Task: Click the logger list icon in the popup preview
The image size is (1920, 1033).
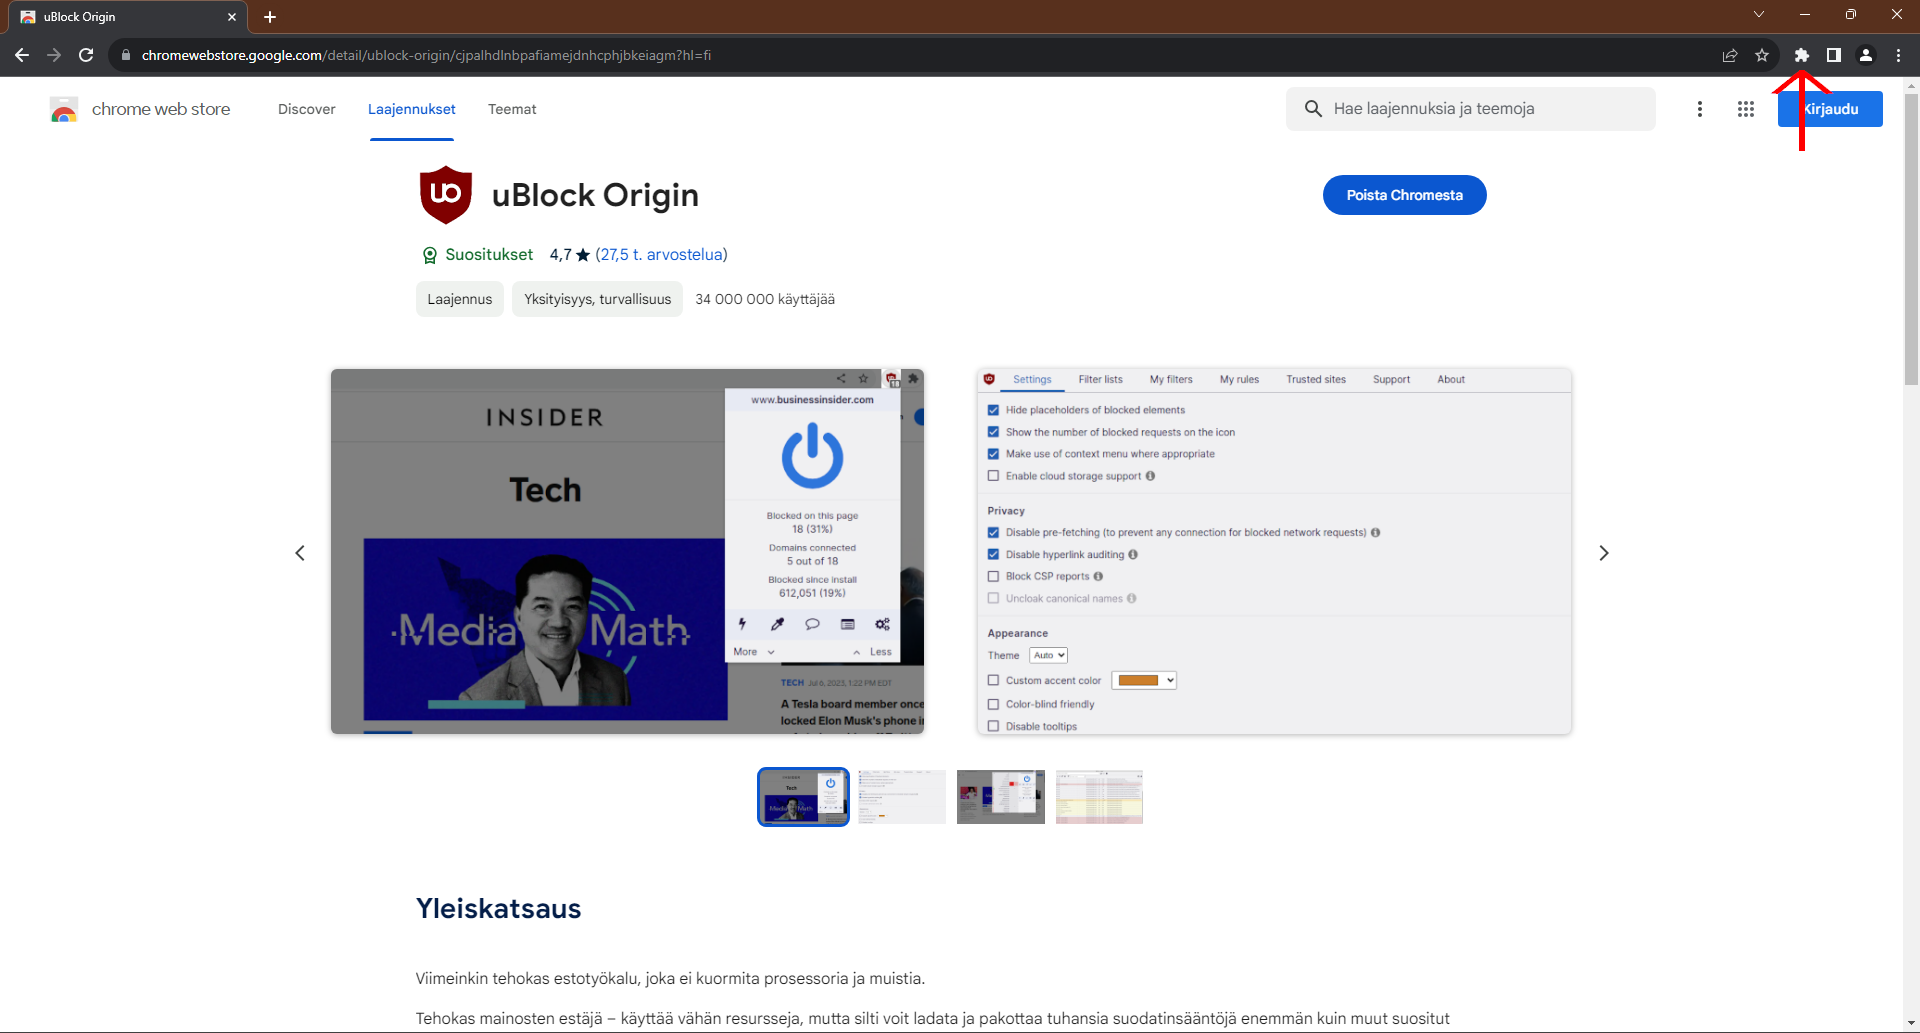Action: click(x=848, y=624)
